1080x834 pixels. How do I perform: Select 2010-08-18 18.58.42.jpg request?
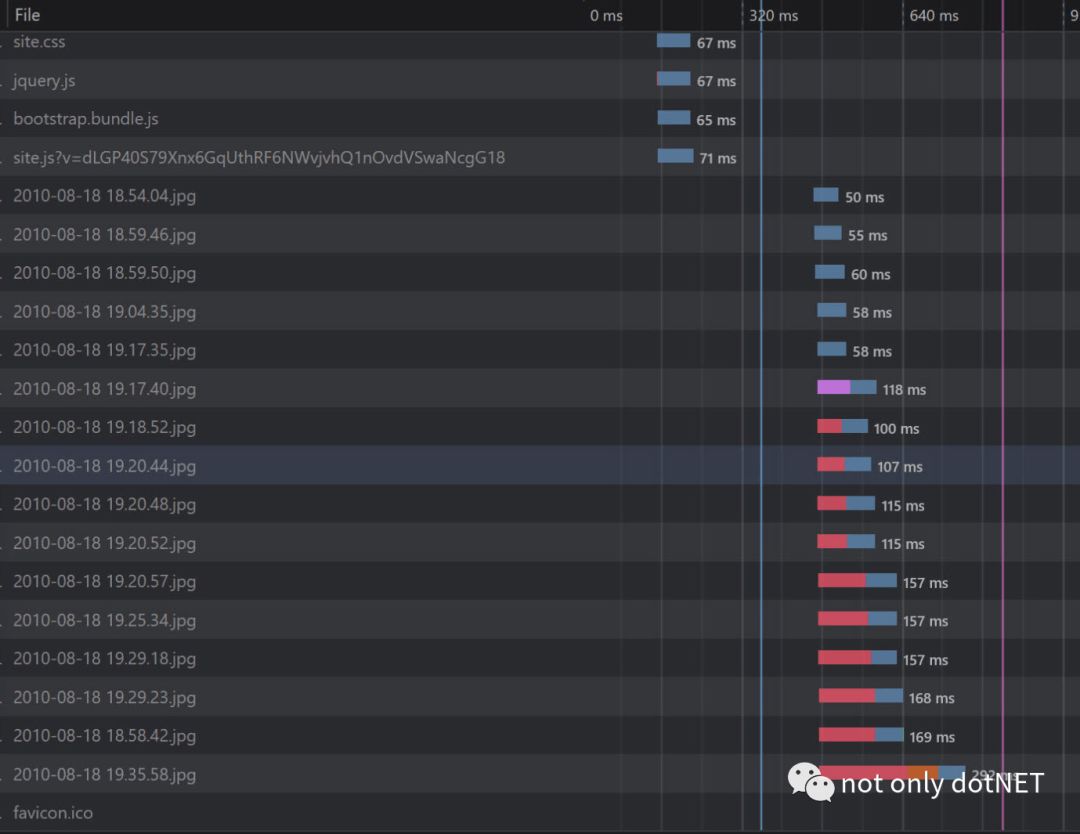540,735
